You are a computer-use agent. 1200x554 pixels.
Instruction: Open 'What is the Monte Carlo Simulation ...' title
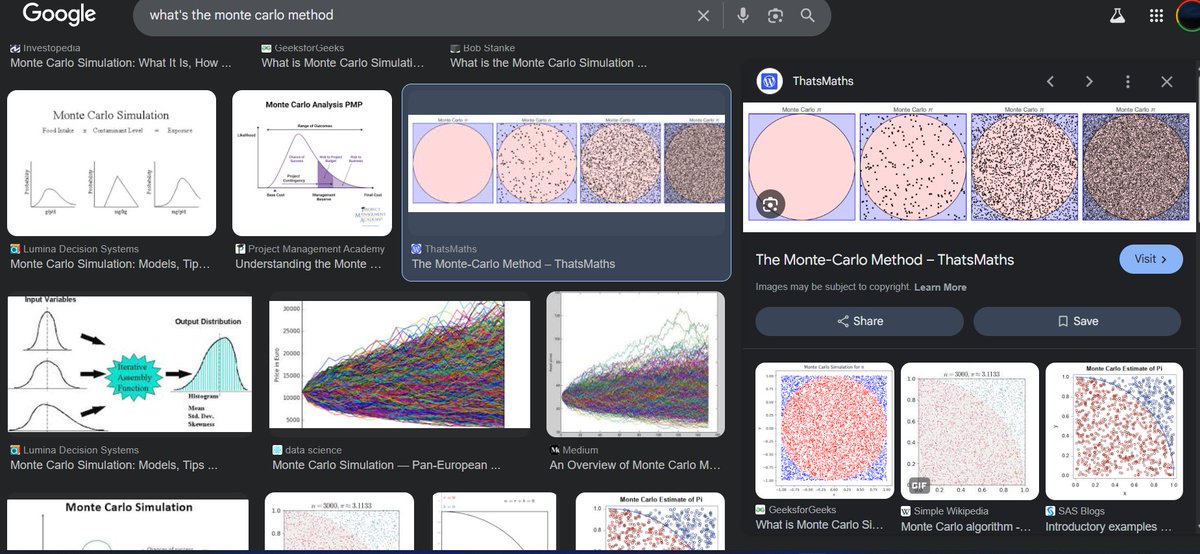tap(548, 62)
